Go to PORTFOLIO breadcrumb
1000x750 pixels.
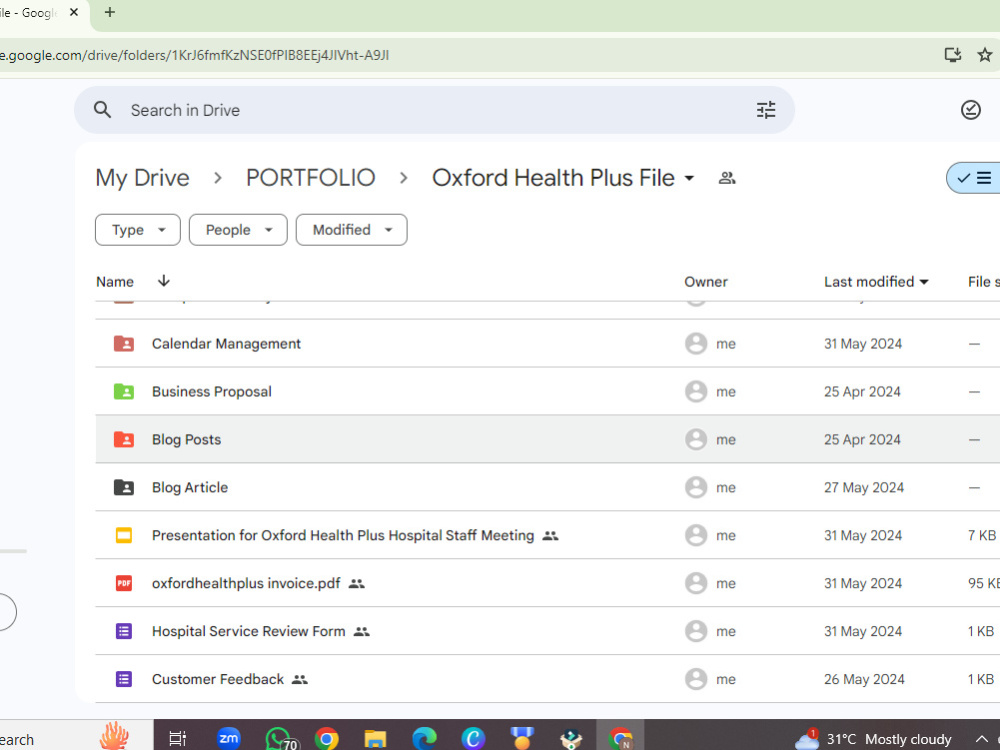coord(311,178)
